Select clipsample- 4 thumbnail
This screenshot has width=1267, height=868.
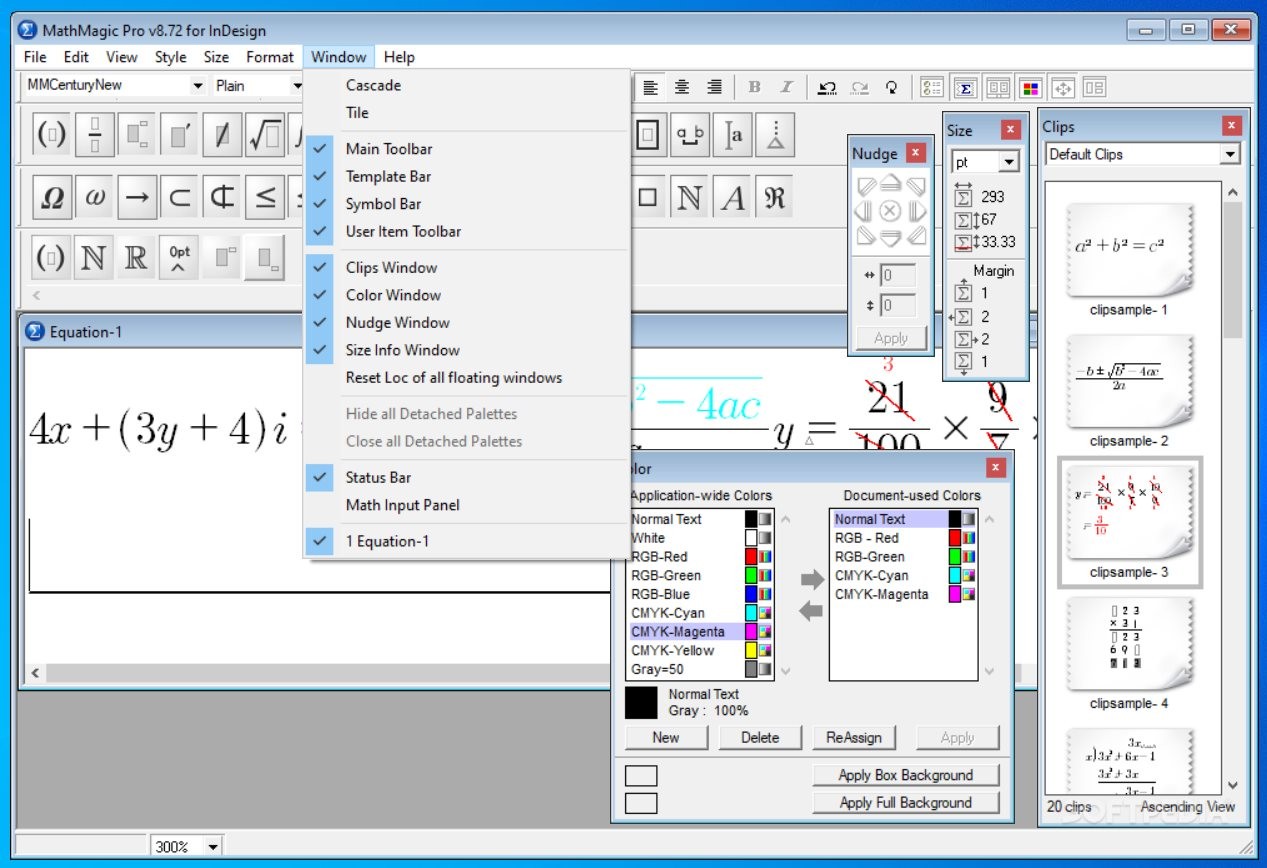click(x=1128, y=645)
